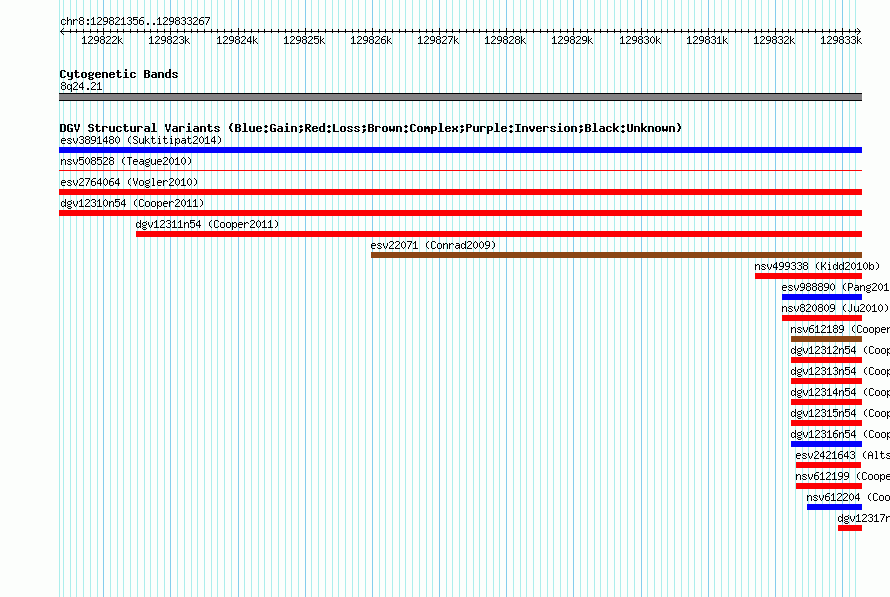Click ruler position 129829k

(x=572, y=40)
